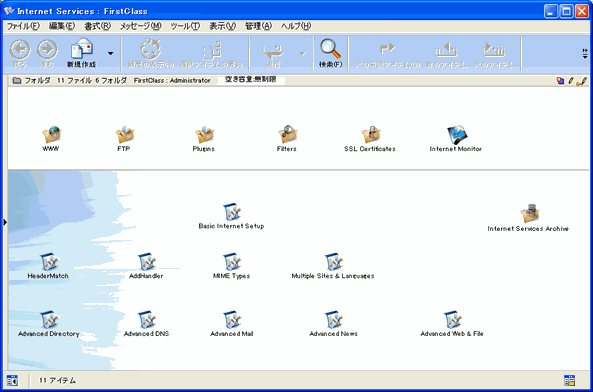Select the MIME Types form icon
Screen dimensions: 593x392
click(x=232, y=262)
